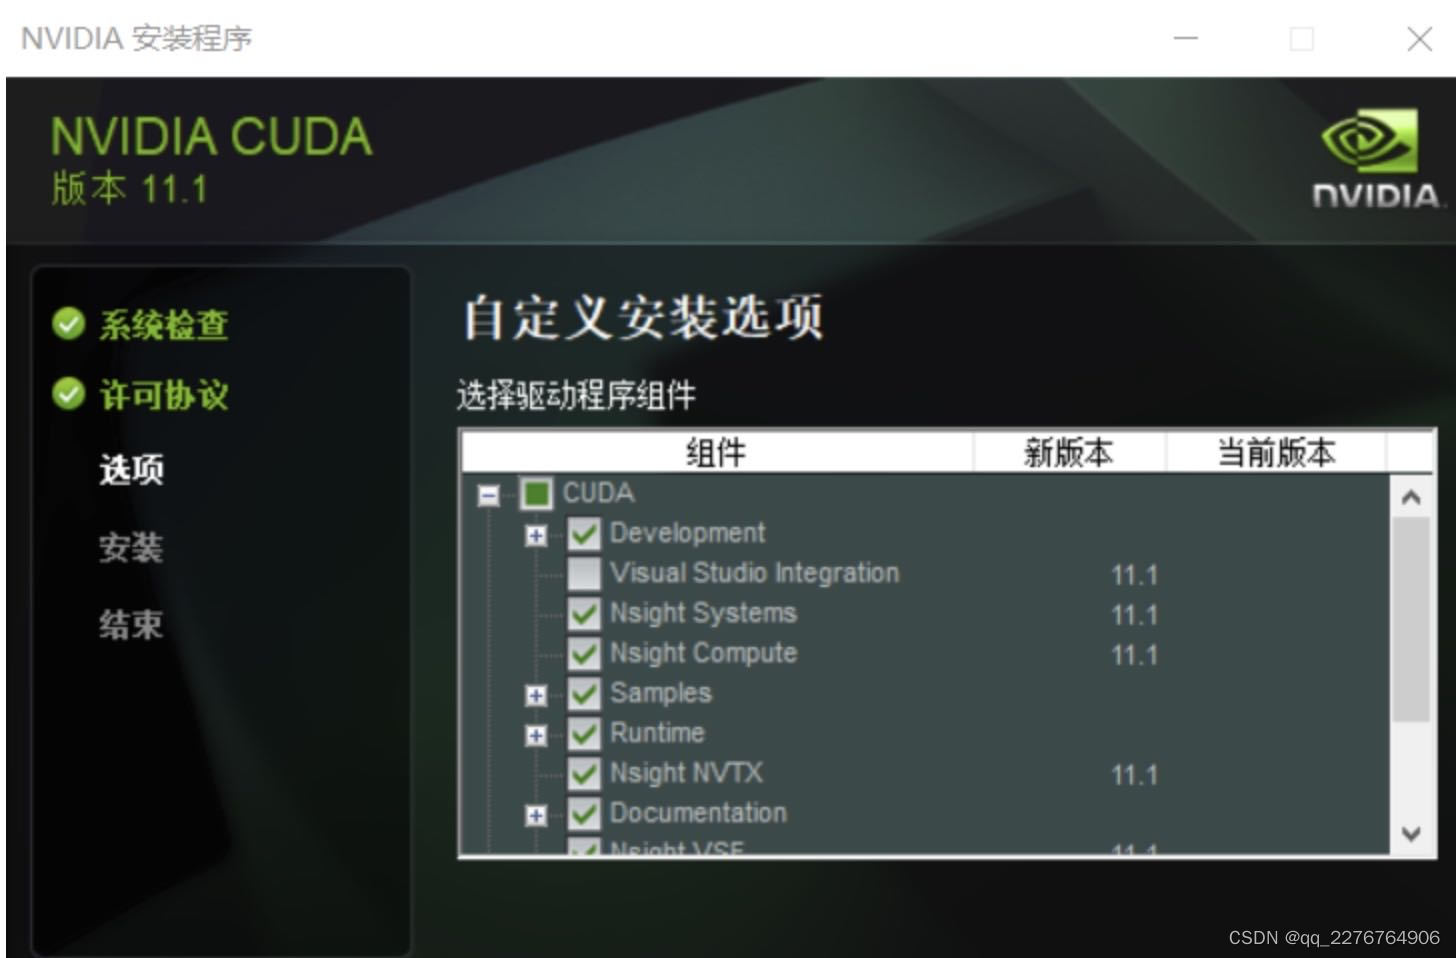Click the 选项 step in sidebar

131,469
